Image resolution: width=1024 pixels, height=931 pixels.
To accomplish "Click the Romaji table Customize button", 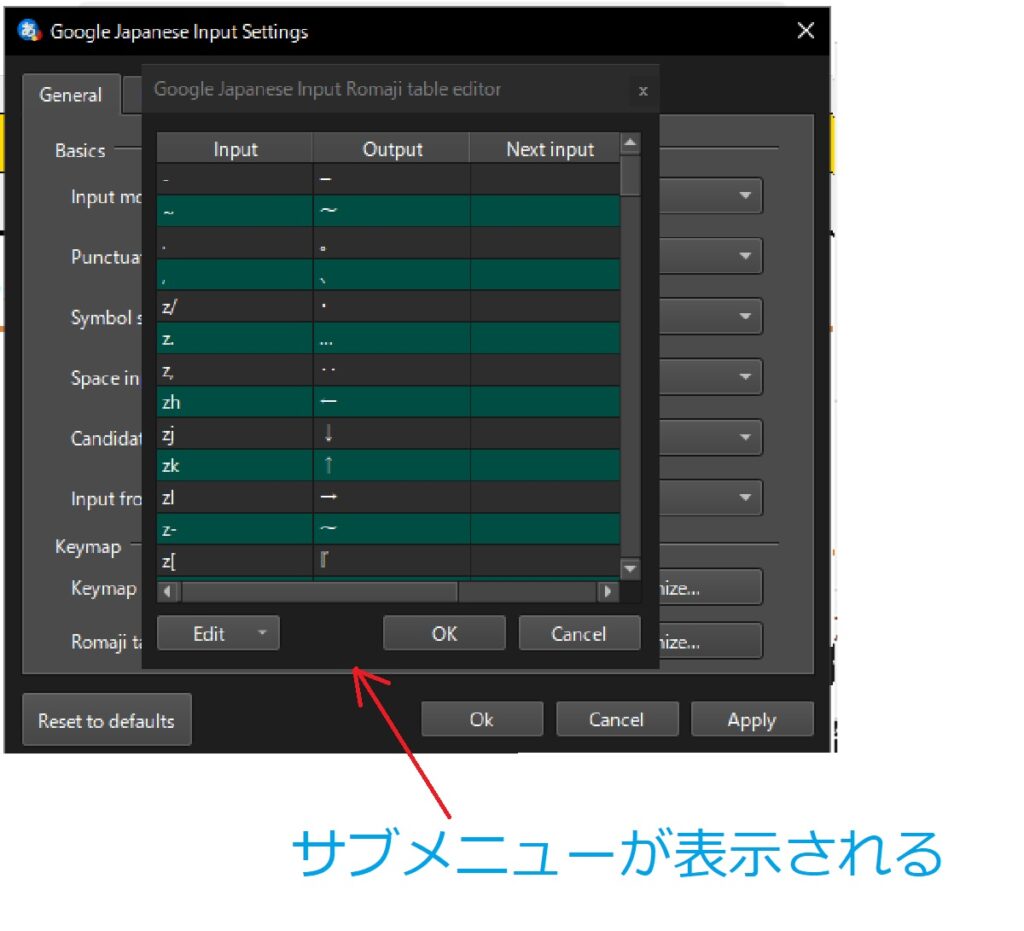I will [711, 641].
